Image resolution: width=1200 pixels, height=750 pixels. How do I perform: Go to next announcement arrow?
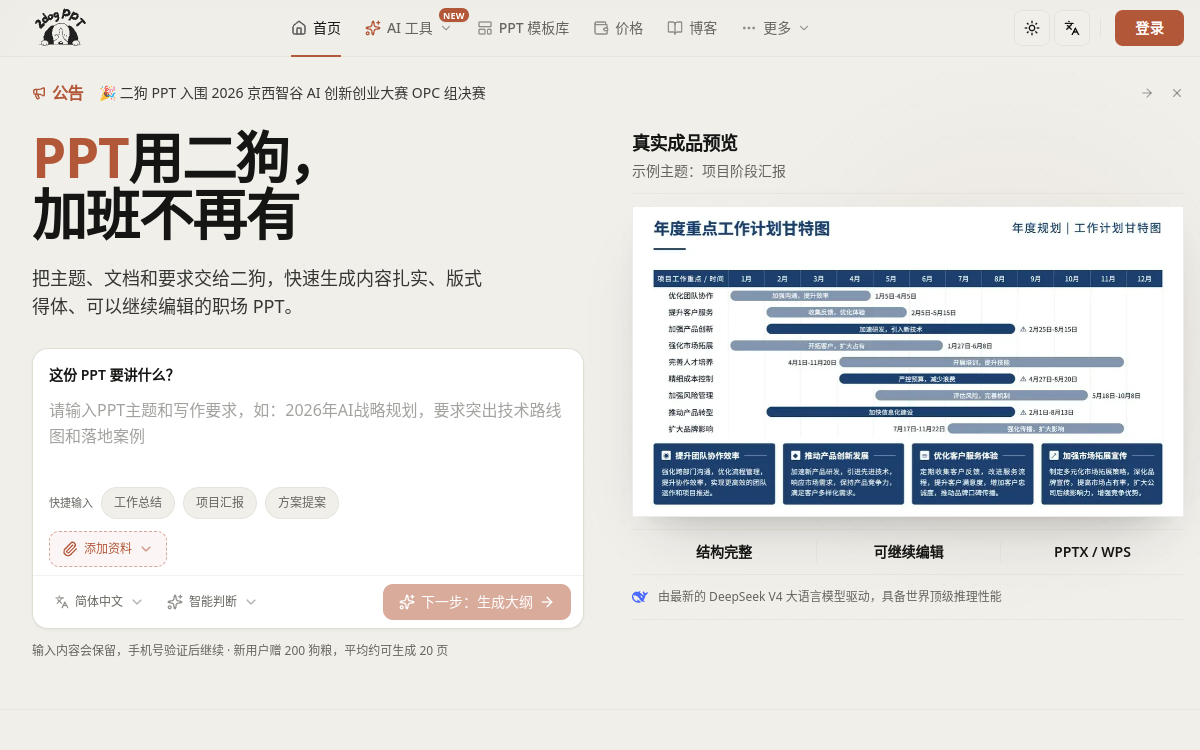1147,93
